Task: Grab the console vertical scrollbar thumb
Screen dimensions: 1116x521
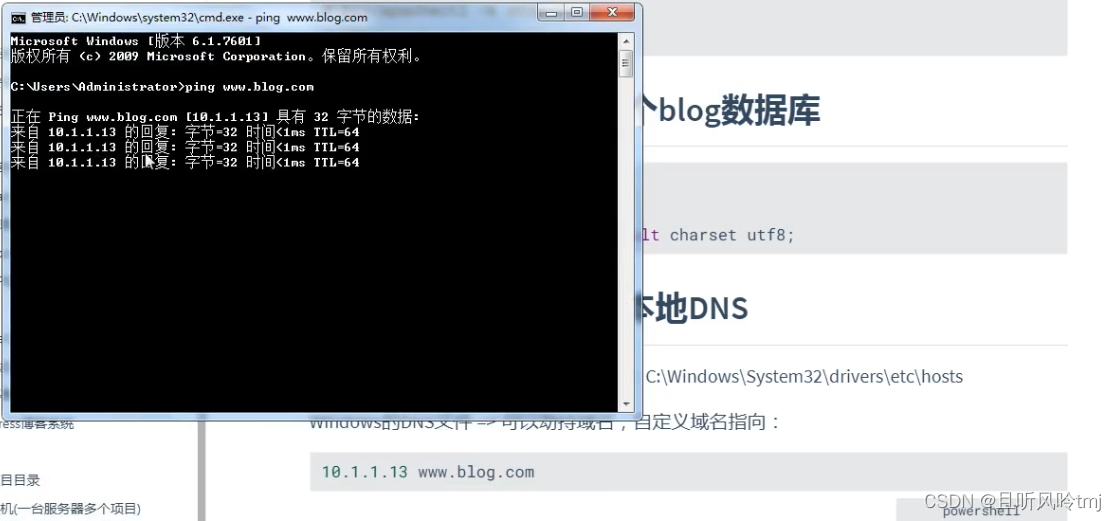Action: pos(626,63)
